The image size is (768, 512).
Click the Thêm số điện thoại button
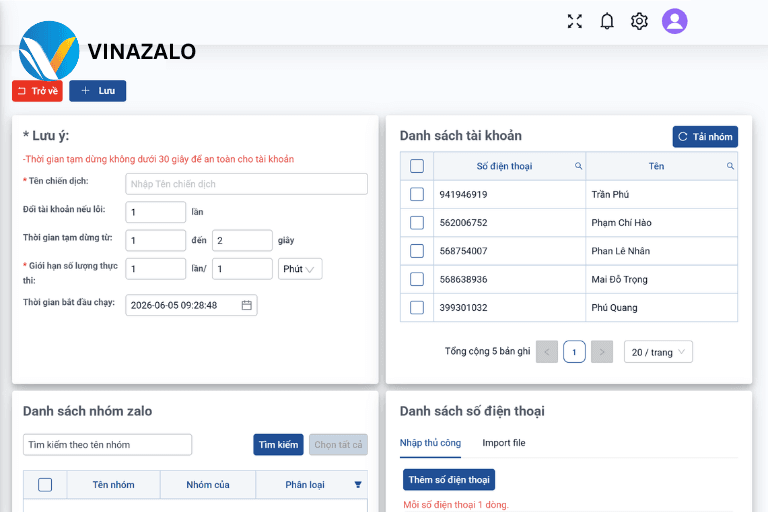point(449,480)
